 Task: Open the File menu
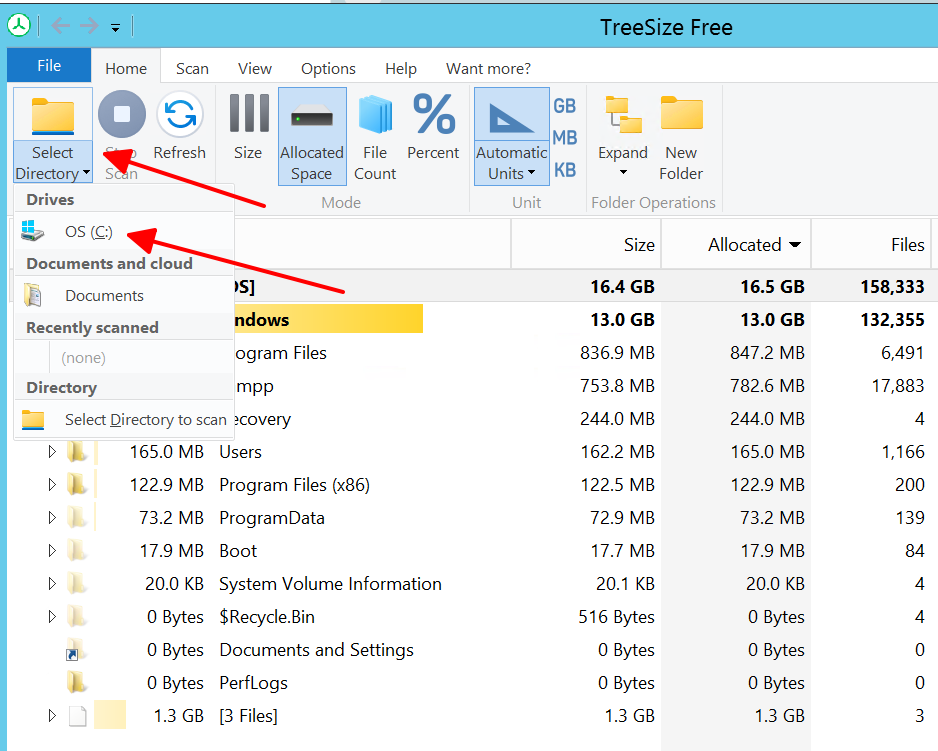[49, 65]
